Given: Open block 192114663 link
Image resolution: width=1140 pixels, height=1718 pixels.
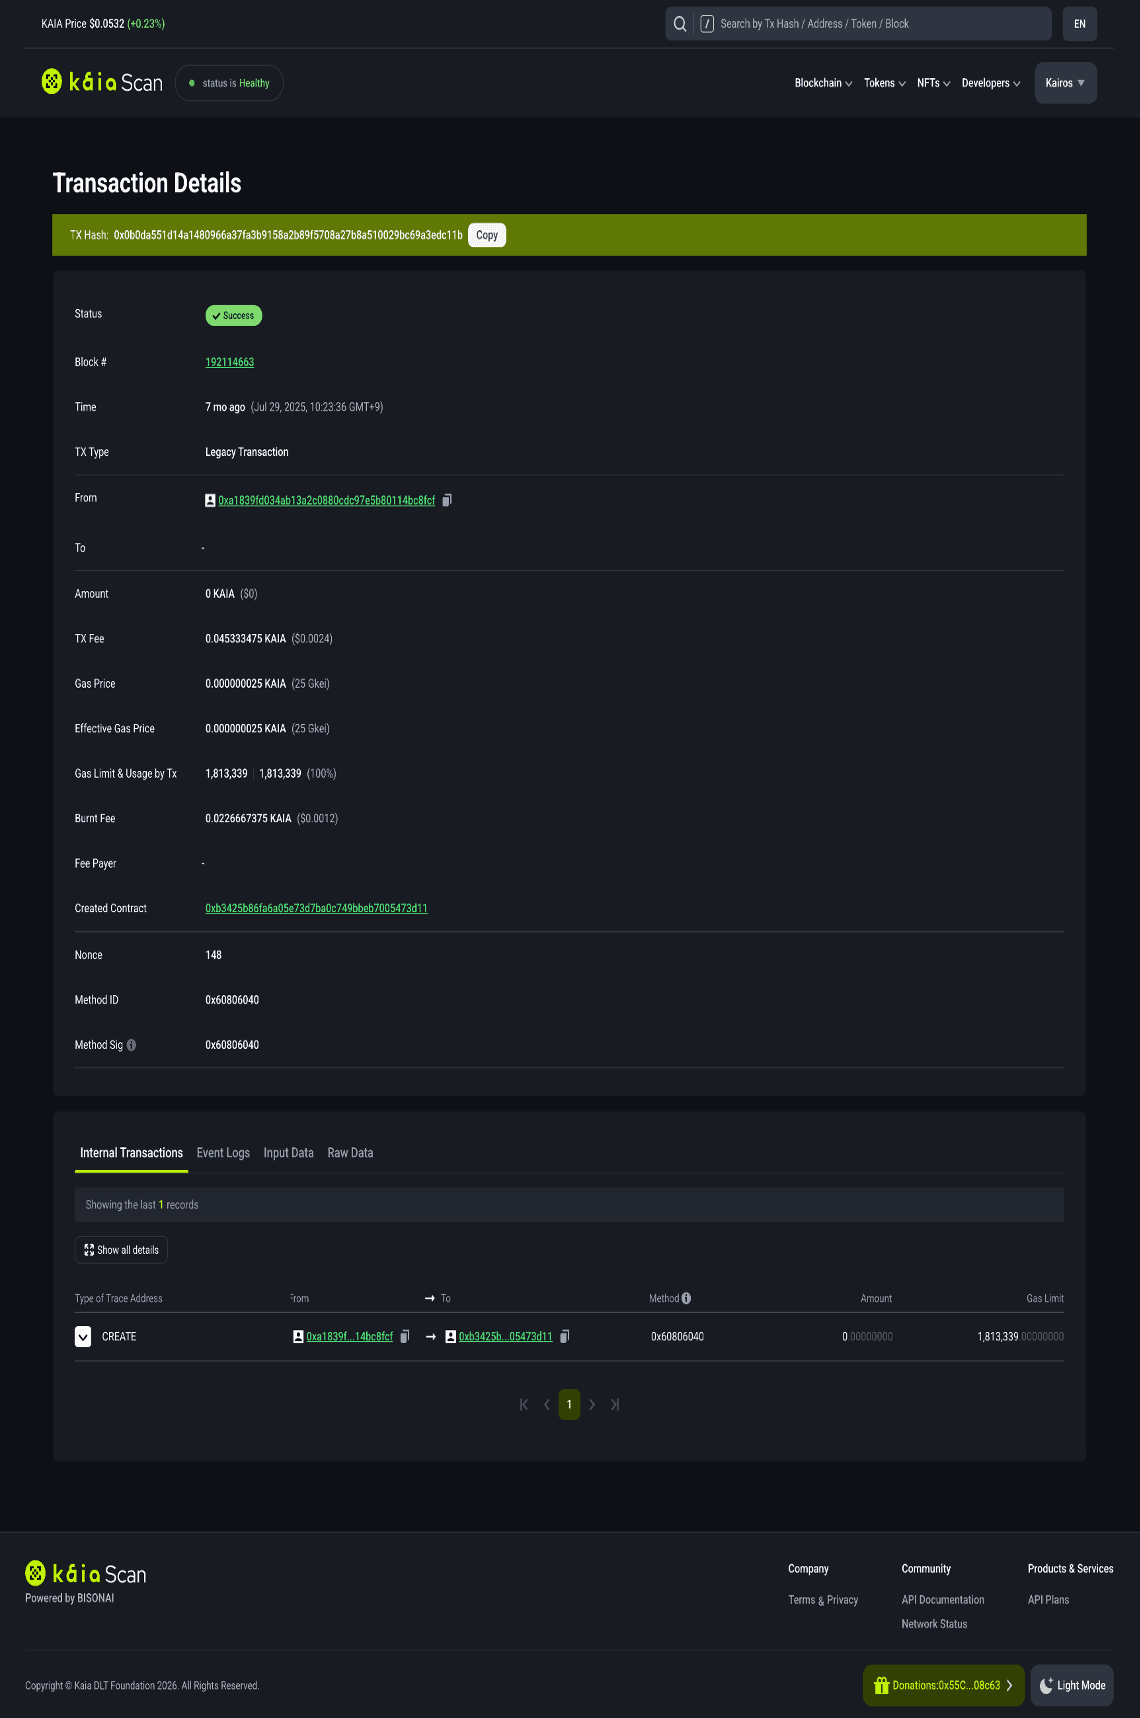Looking at the screenshot, I should [230, 362].
